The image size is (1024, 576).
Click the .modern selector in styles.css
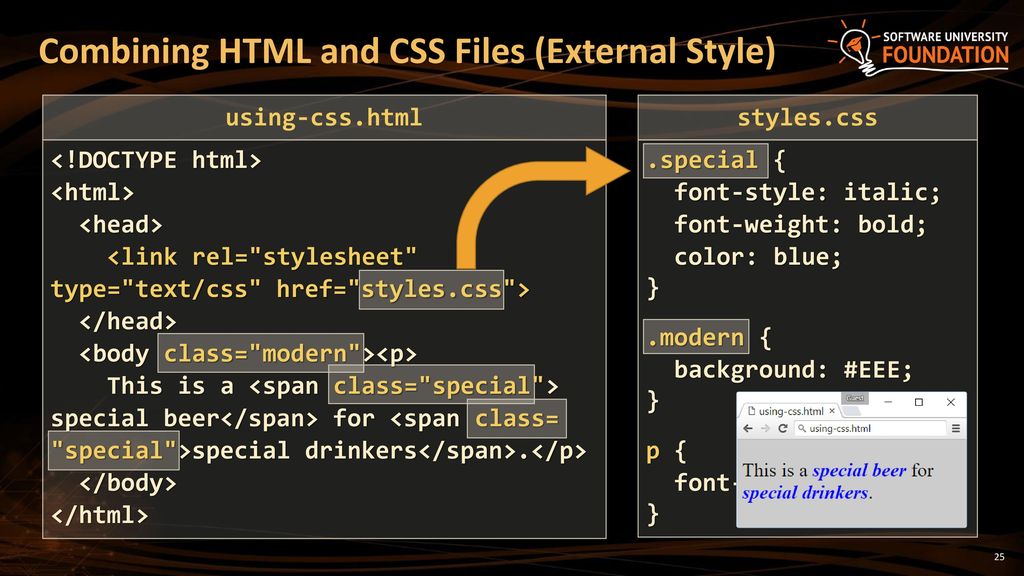[x=696, y=337]
